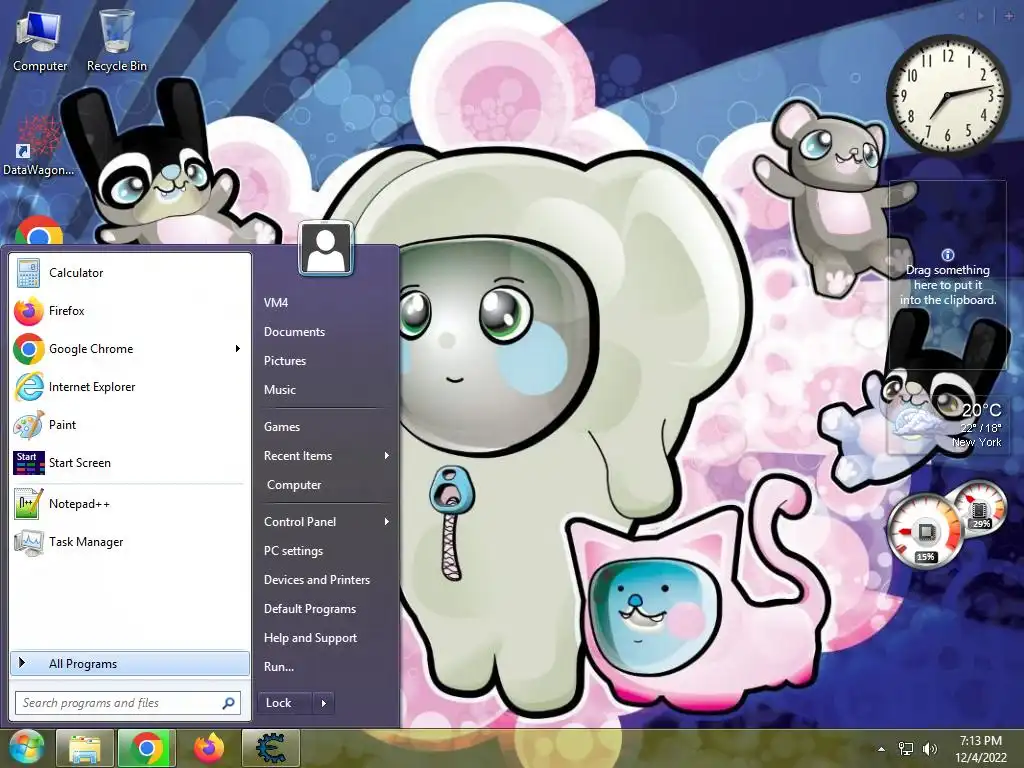Click the search magnifier icon
The image size is (1024, 768).
[x=229, y=703]
